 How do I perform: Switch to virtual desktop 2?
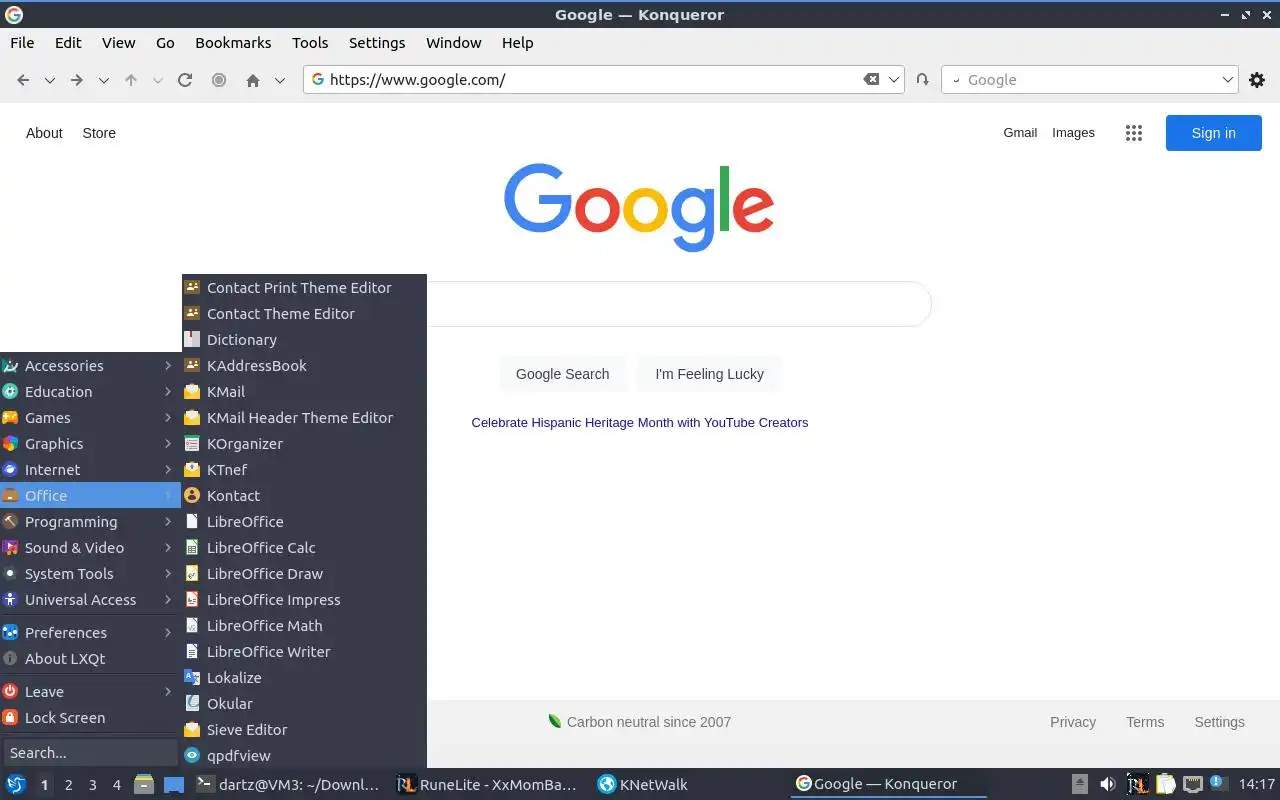[x=68, y=785]
